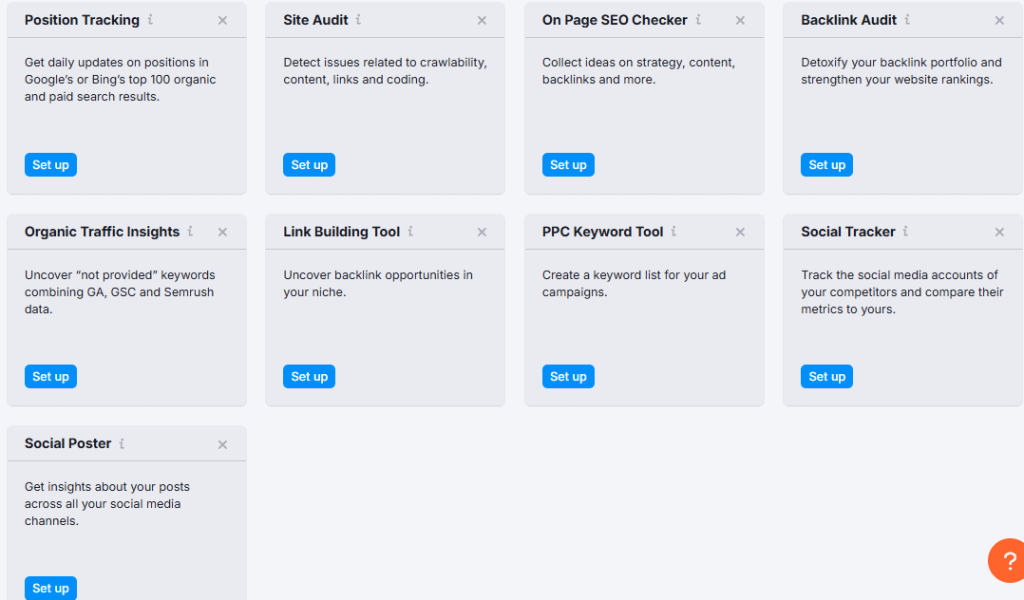Open the Link Building Tool info icon

[x=410, y=231]
